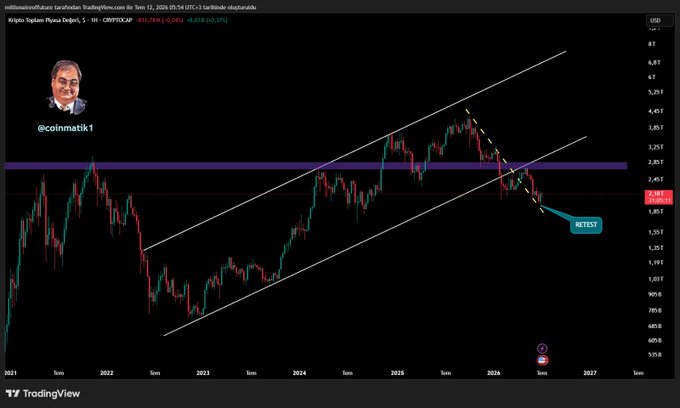Click the 785B price axis label

point(654,310)
